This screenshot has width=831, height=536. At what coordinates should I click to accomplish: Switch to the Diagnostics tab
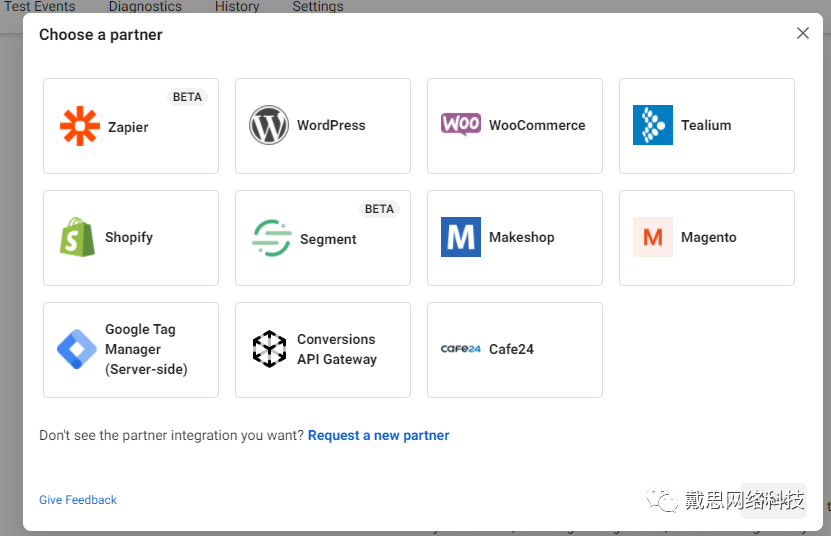[145, 6]
